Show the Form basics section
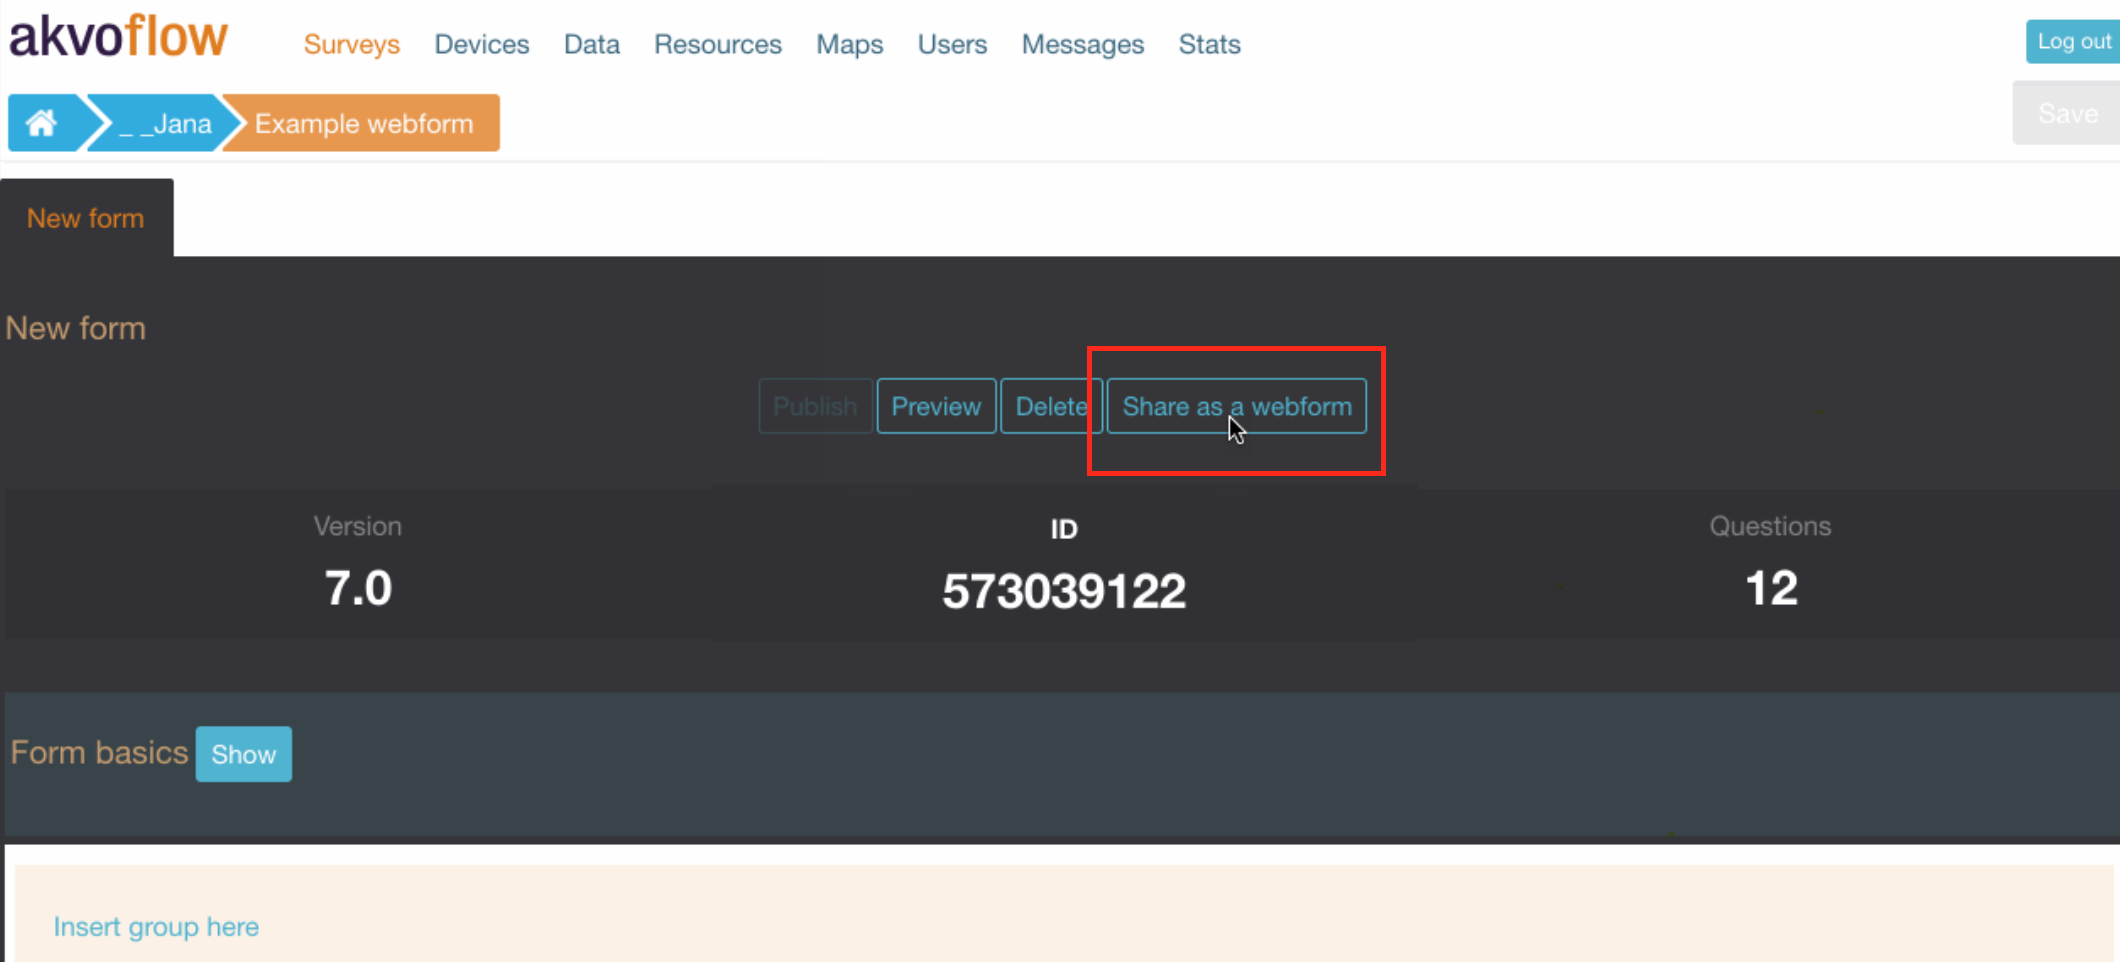 (244, 754)
